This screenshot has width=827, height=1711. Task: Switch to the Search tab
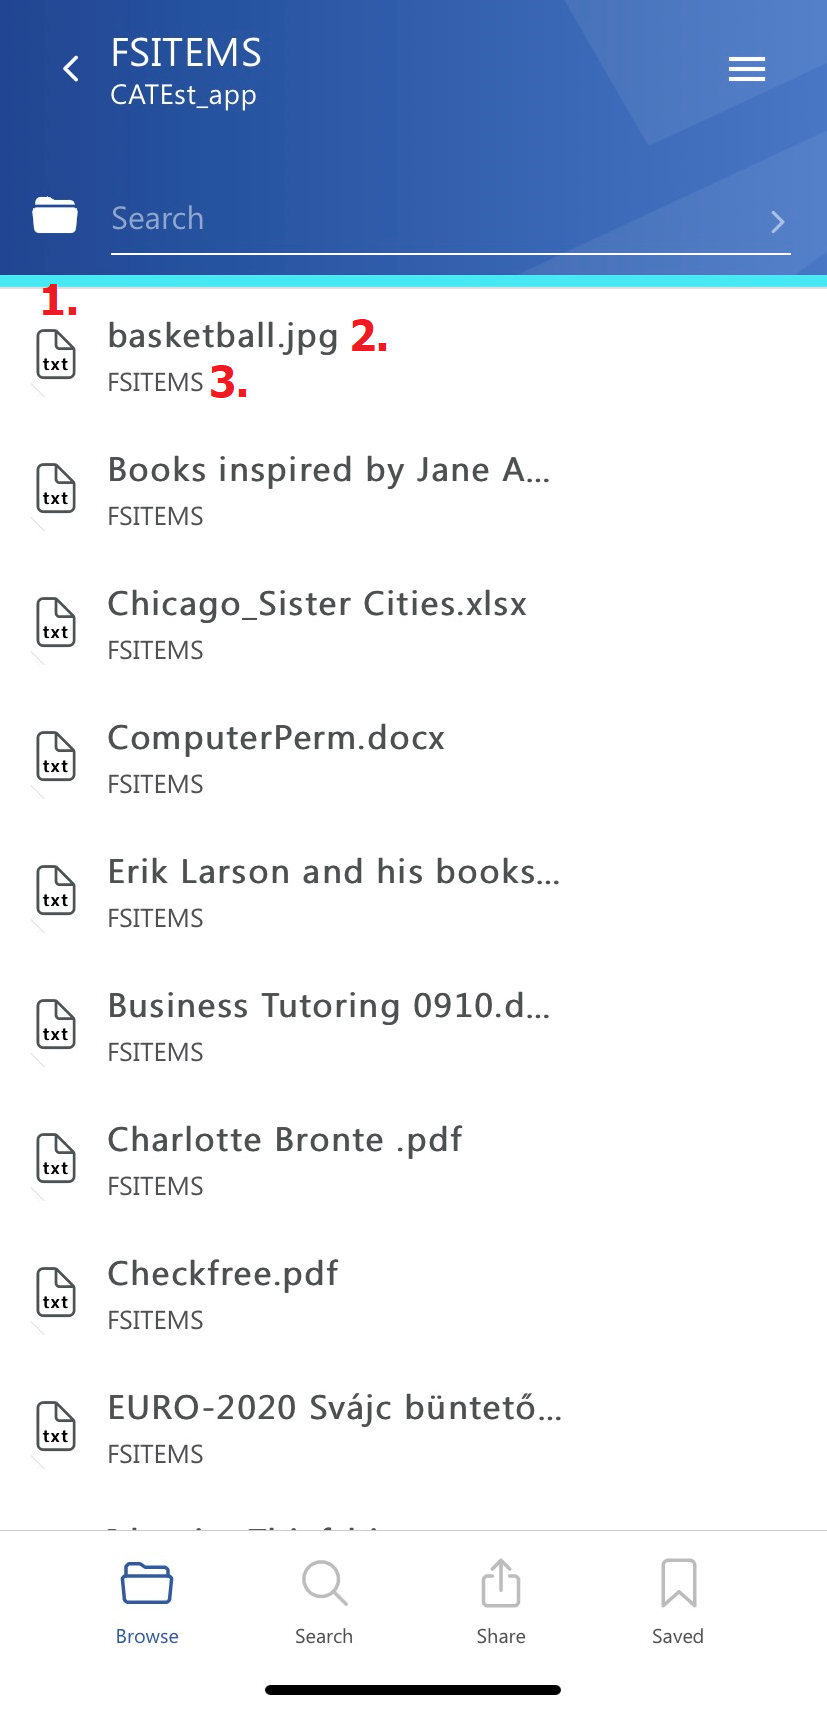click(324, 1600)
